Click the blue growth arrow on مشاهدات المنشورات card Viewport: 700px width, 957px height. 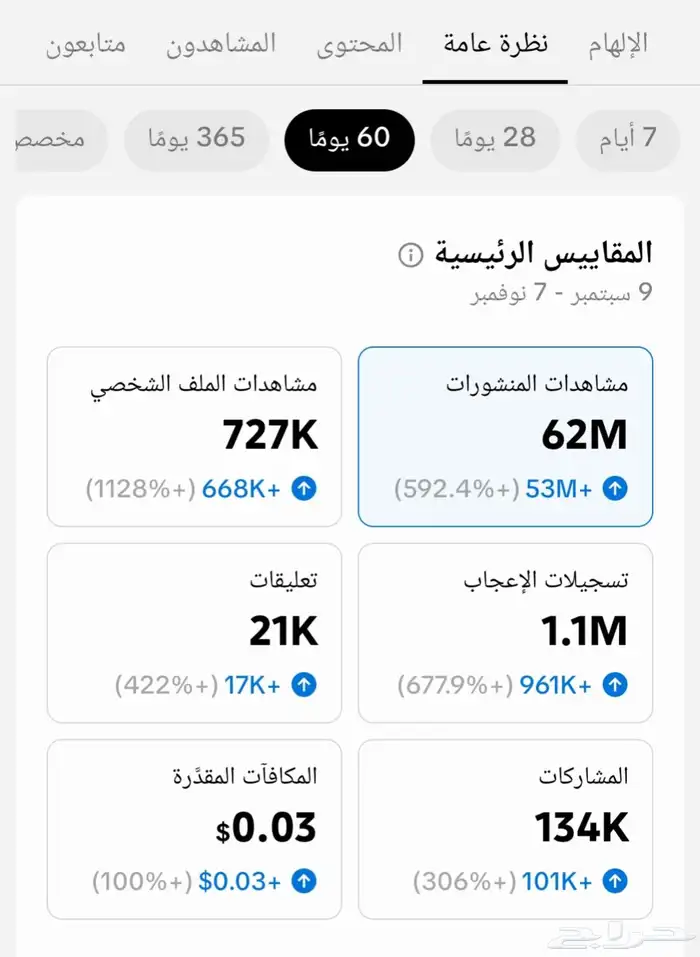[x=616, y=490]
